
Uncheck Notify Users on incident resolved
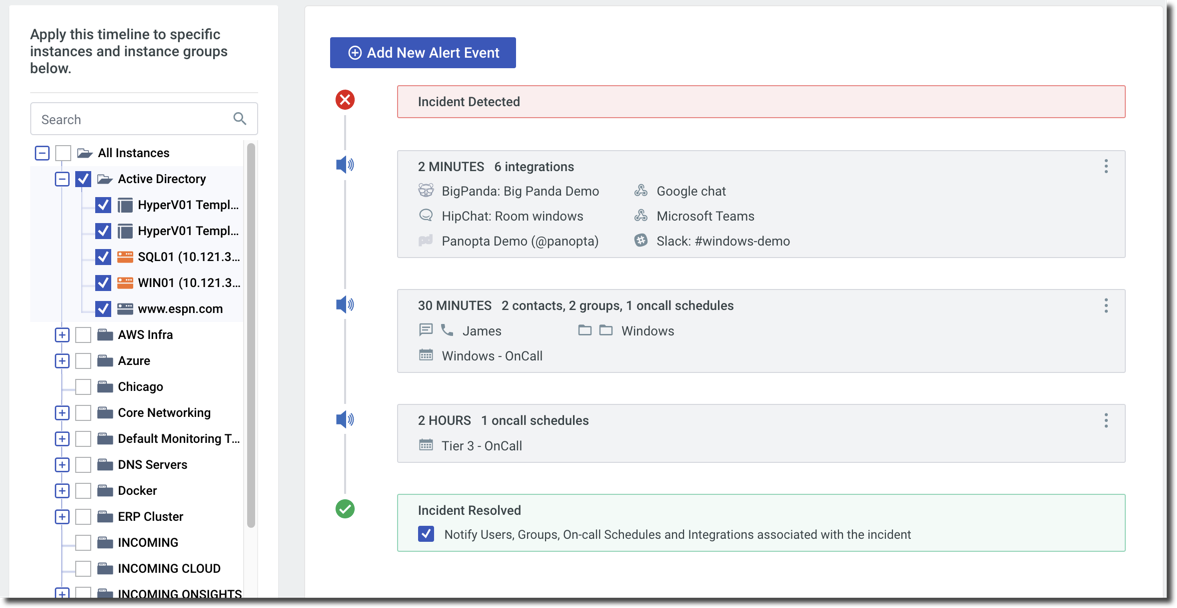pyautogui.click(x=426, y=534)
